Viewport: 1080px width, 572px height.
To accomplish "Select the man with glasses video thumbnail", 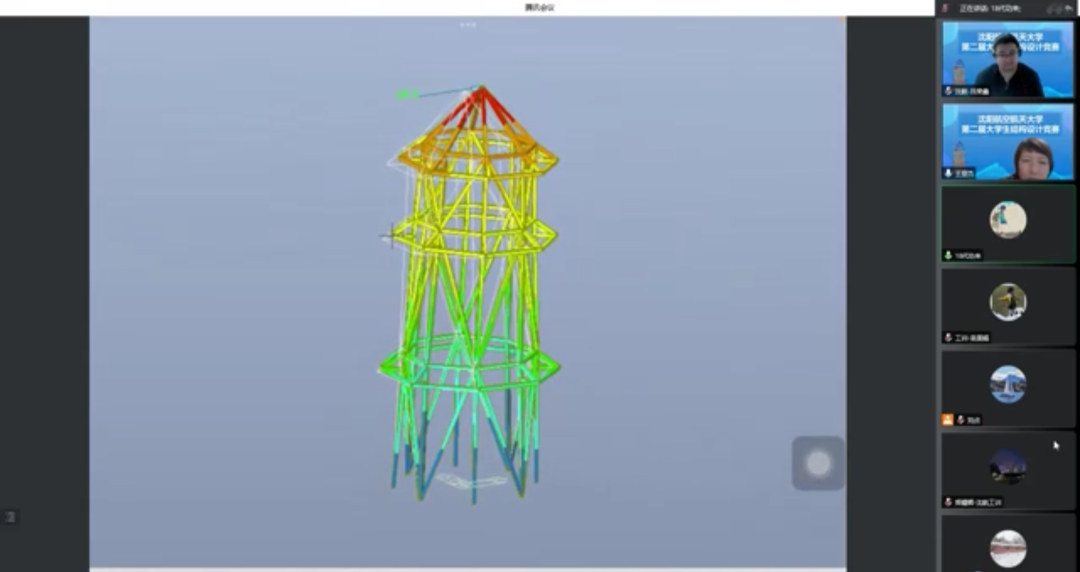I will (1008, 59).
